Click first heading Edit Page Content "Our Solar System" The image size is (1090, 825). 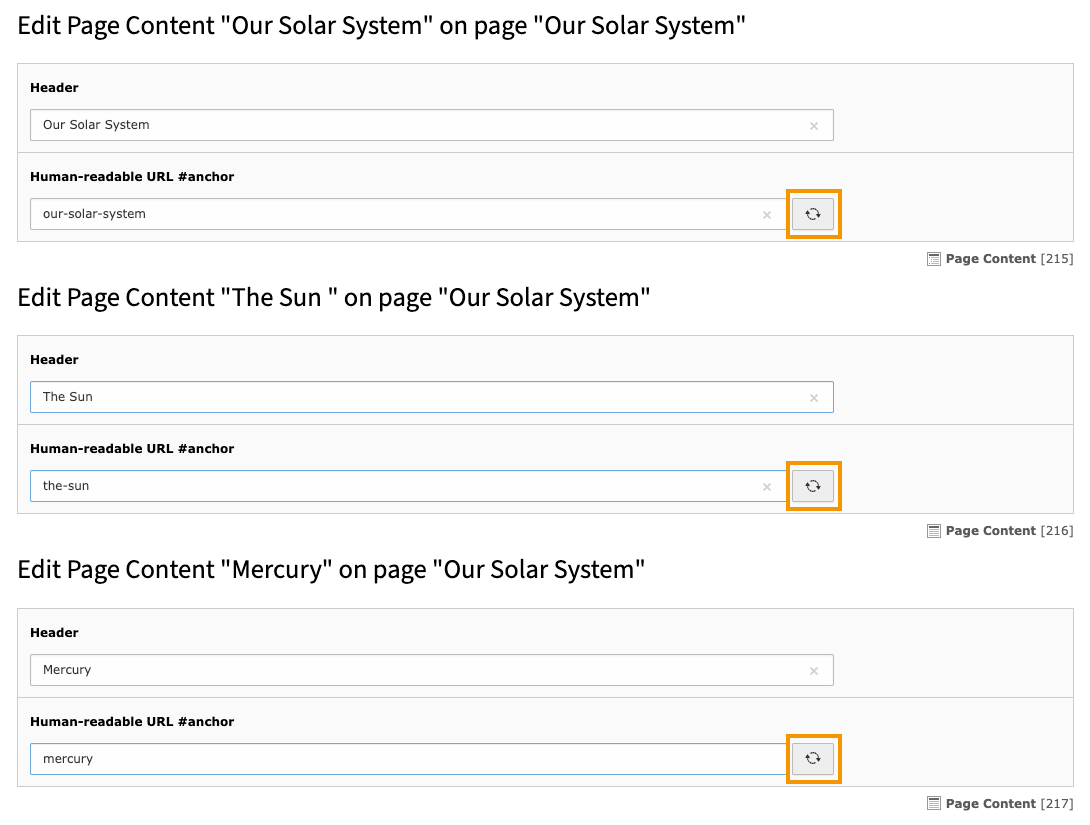click(381, 26)
